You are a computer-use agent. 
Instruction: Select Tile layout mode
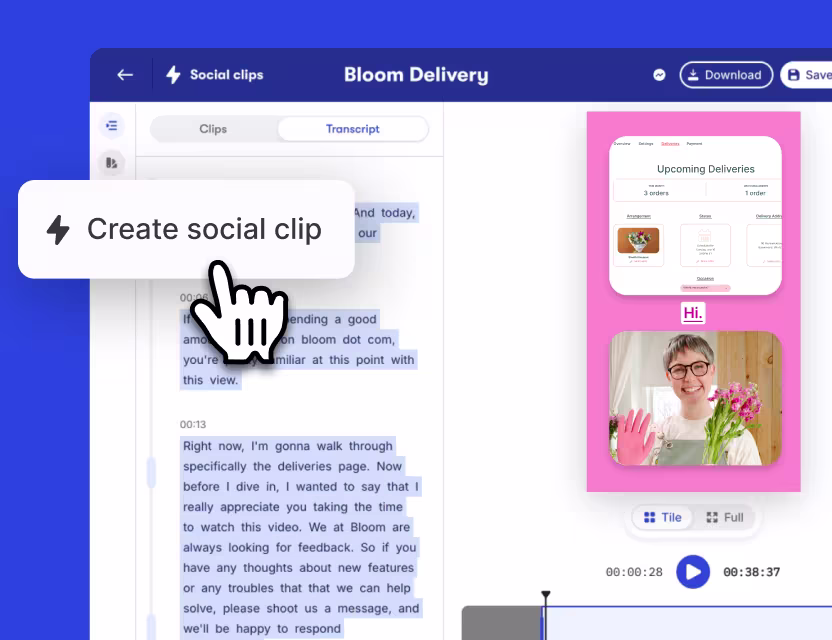[662, 517]
